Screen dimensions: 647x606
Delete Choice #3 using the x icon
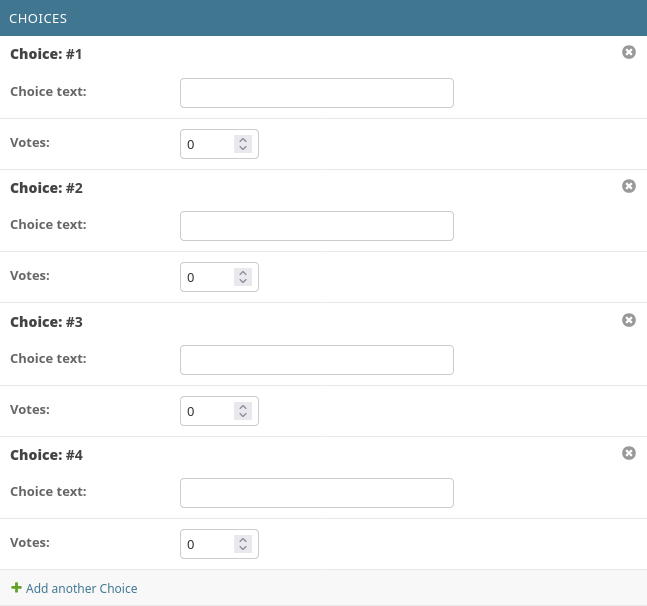[629, 320]
